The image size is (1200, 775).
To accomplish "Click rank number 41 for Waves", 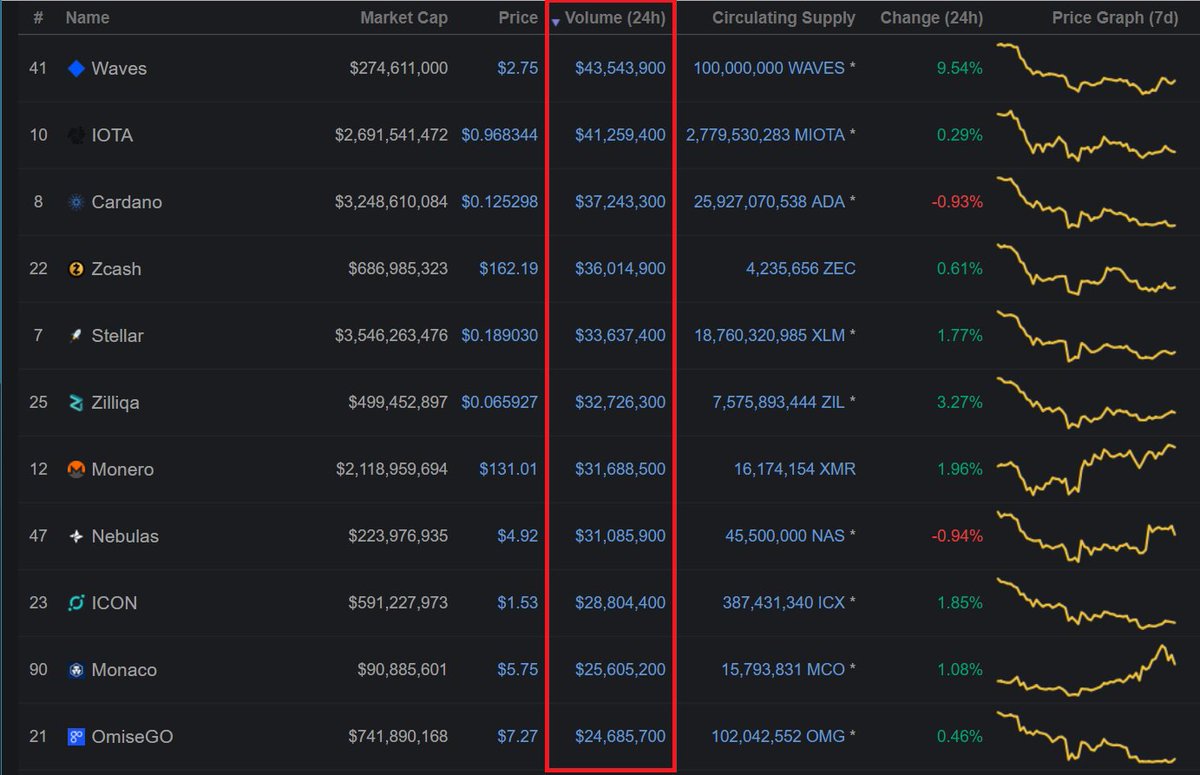I will click(38, 68).
